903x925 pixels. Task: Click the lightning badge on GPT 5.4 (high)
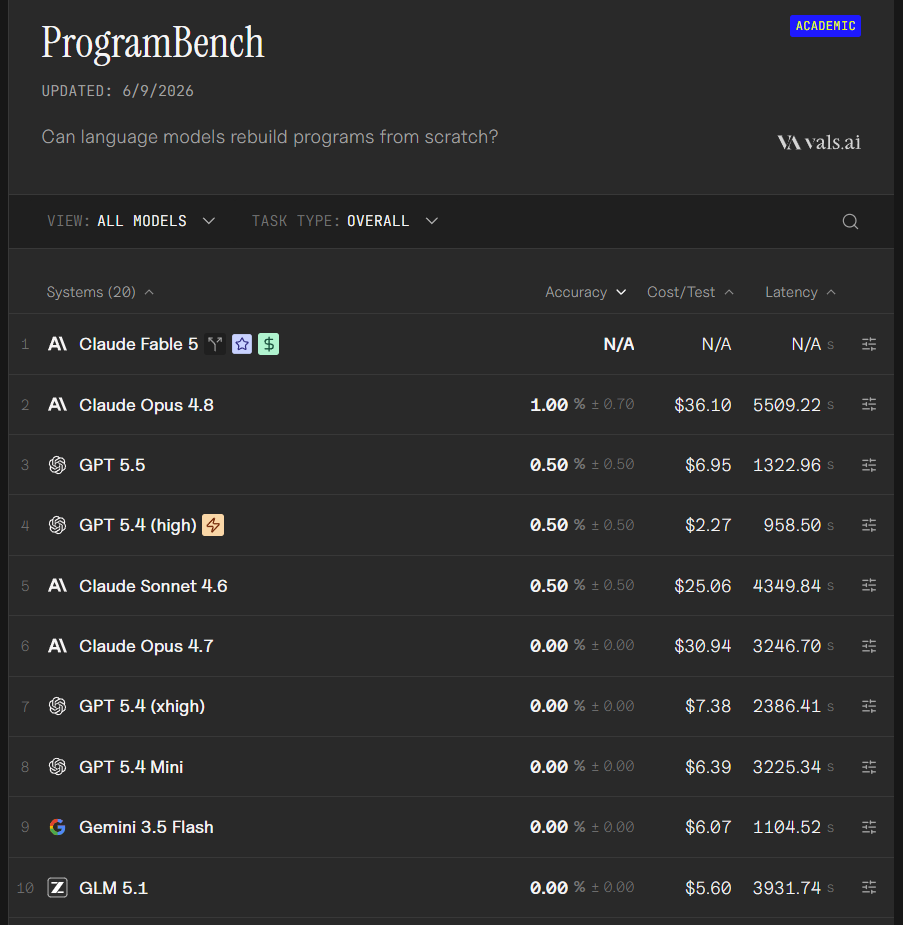pyautogui.click(x=213, y=525)
